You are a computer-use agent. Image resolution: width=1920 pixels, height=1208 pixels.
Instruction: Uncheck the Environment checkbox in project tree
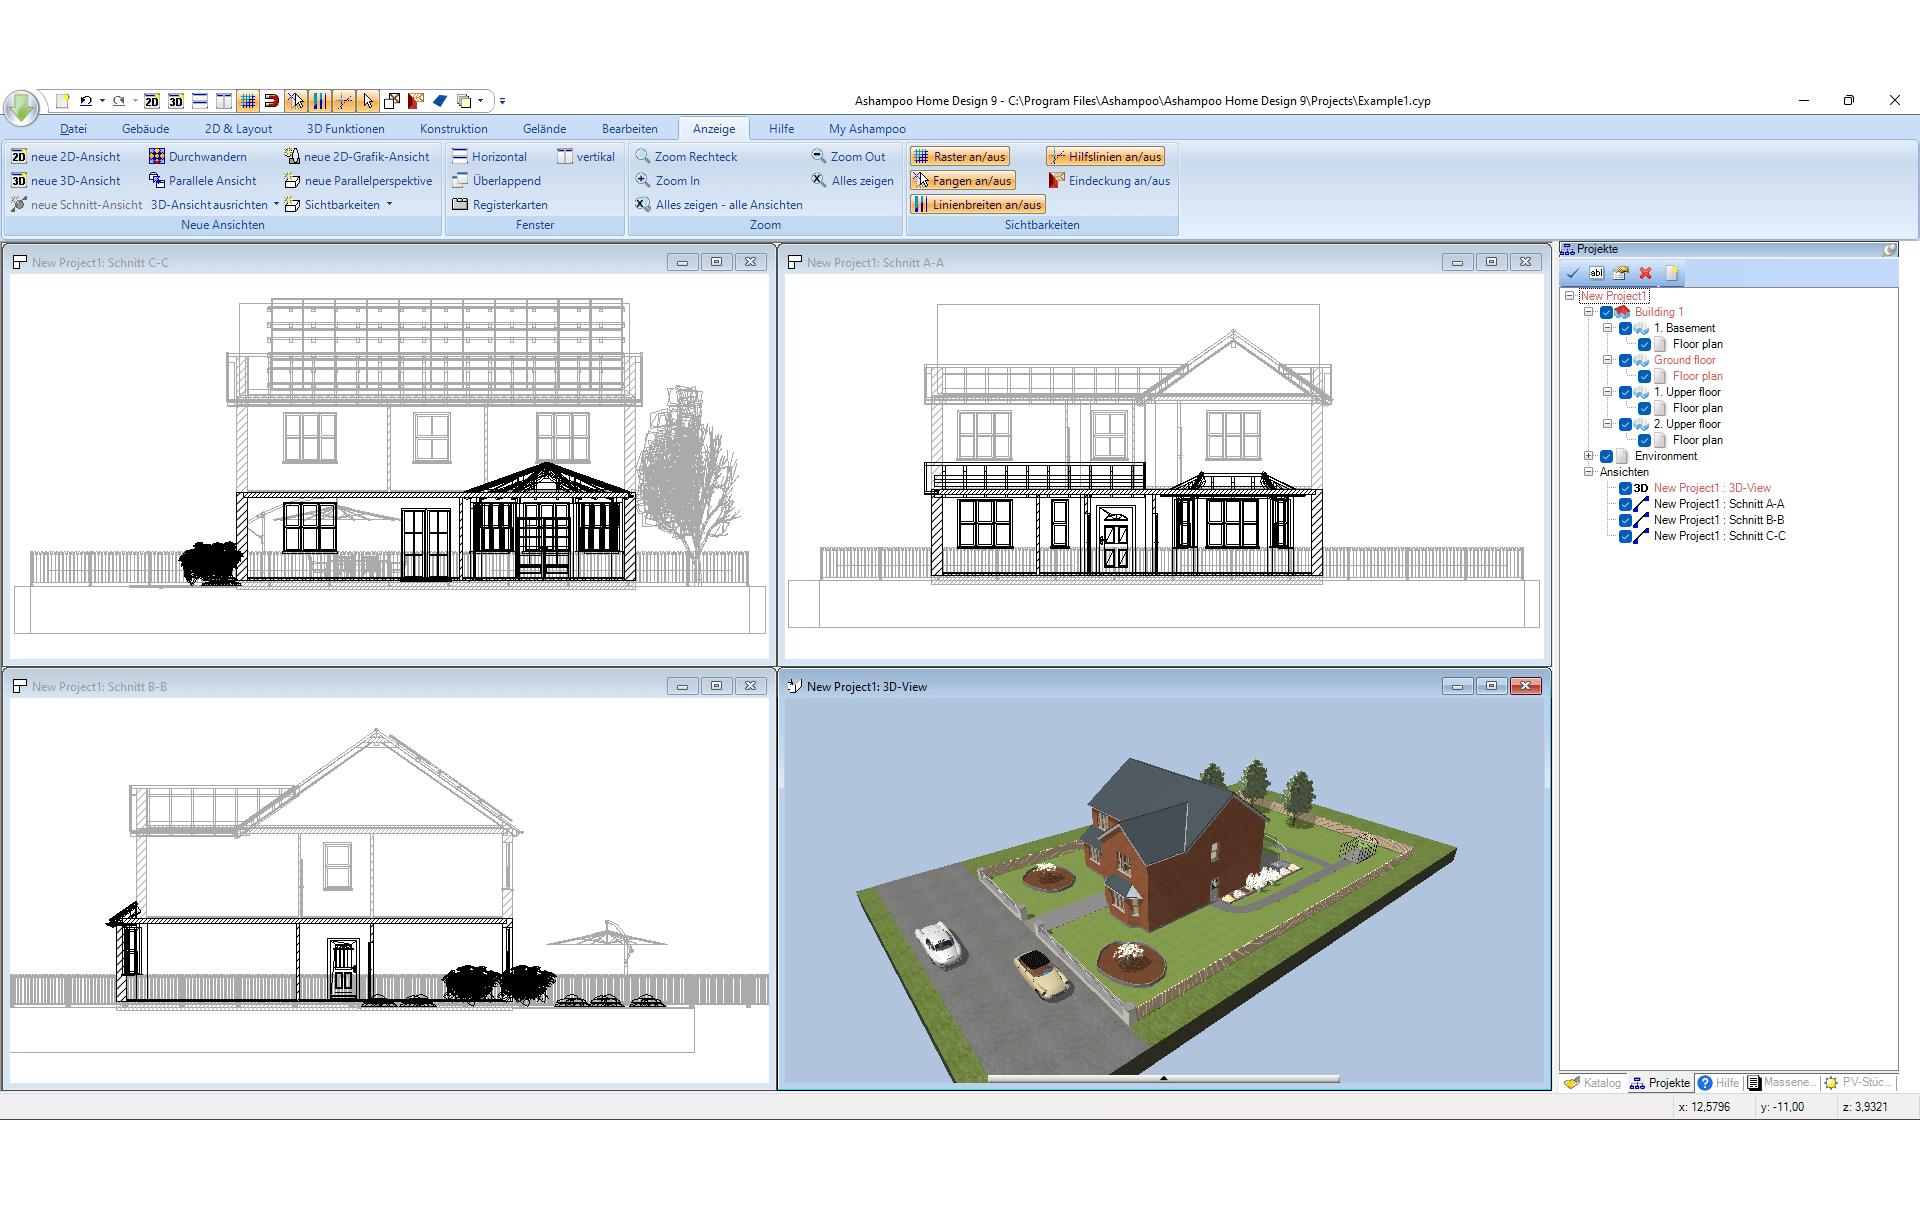coord(1606,456)
